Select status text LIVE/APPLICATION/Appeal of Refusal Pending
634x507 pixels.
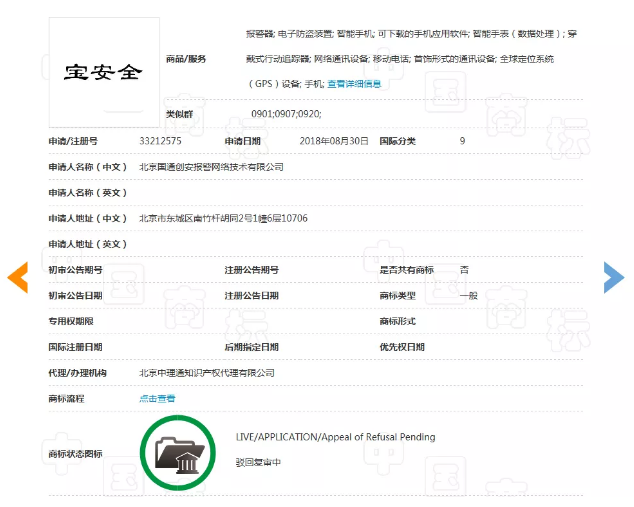click(336, 437)
